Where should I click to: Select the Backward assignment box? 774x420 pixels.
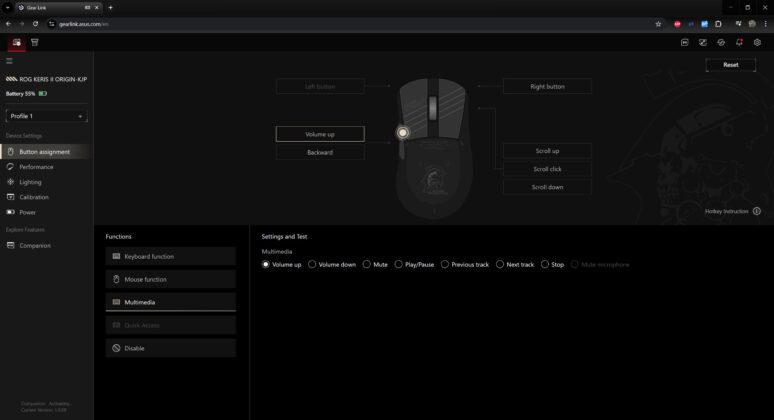[320, 152]
